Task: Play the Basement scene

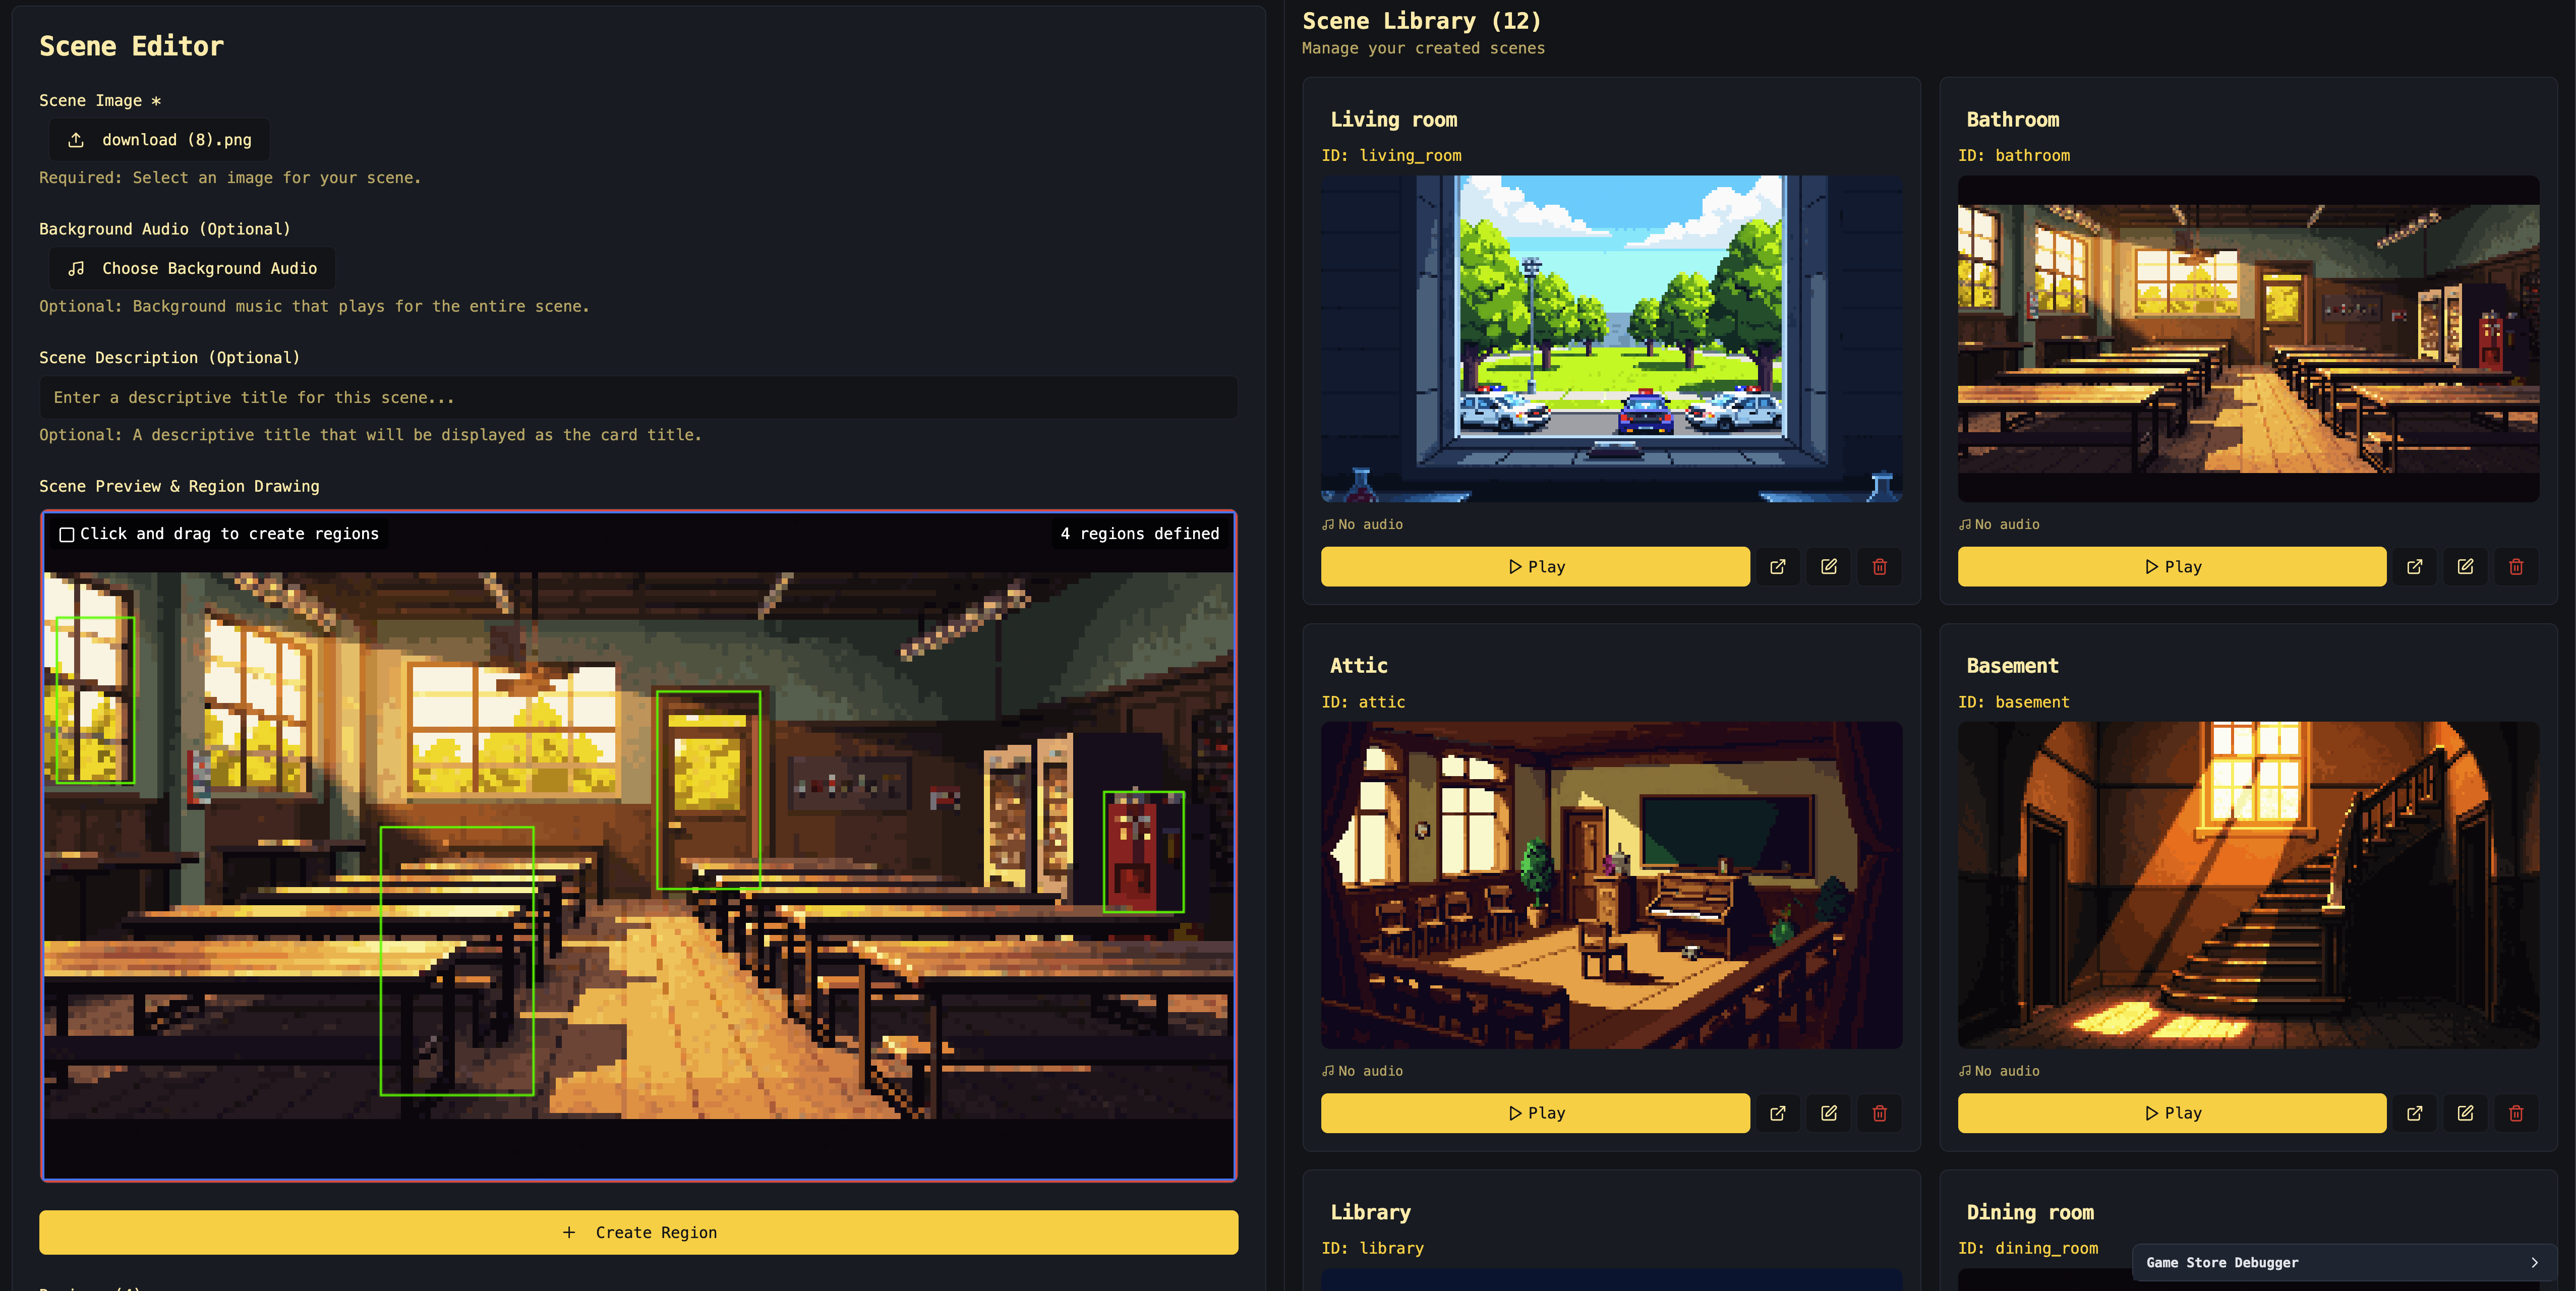Action: (2172, 1113)
